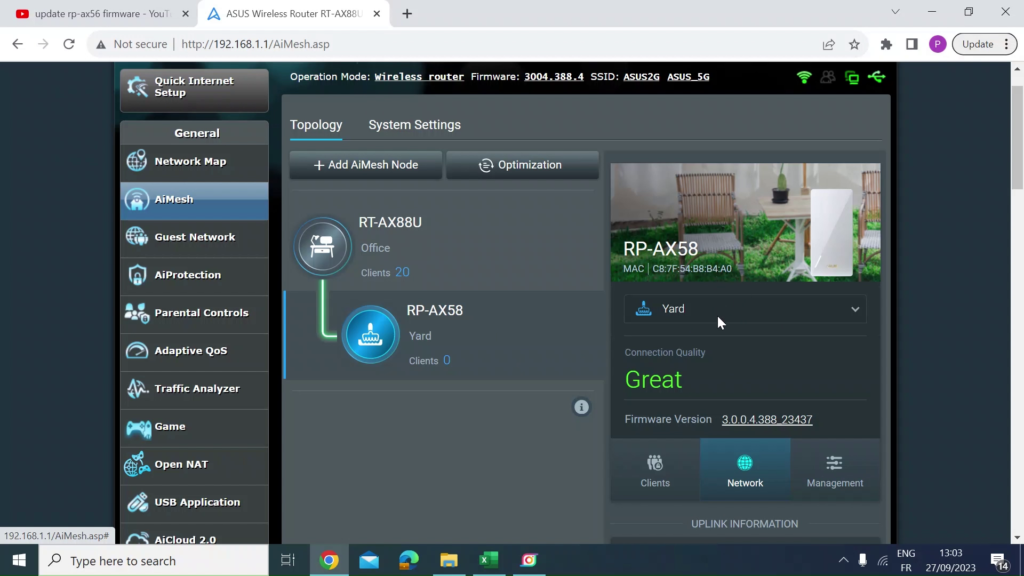1024x576 pixels.
Task: Click the RP-AX58 node icon
Action: [x=370, y=334]
